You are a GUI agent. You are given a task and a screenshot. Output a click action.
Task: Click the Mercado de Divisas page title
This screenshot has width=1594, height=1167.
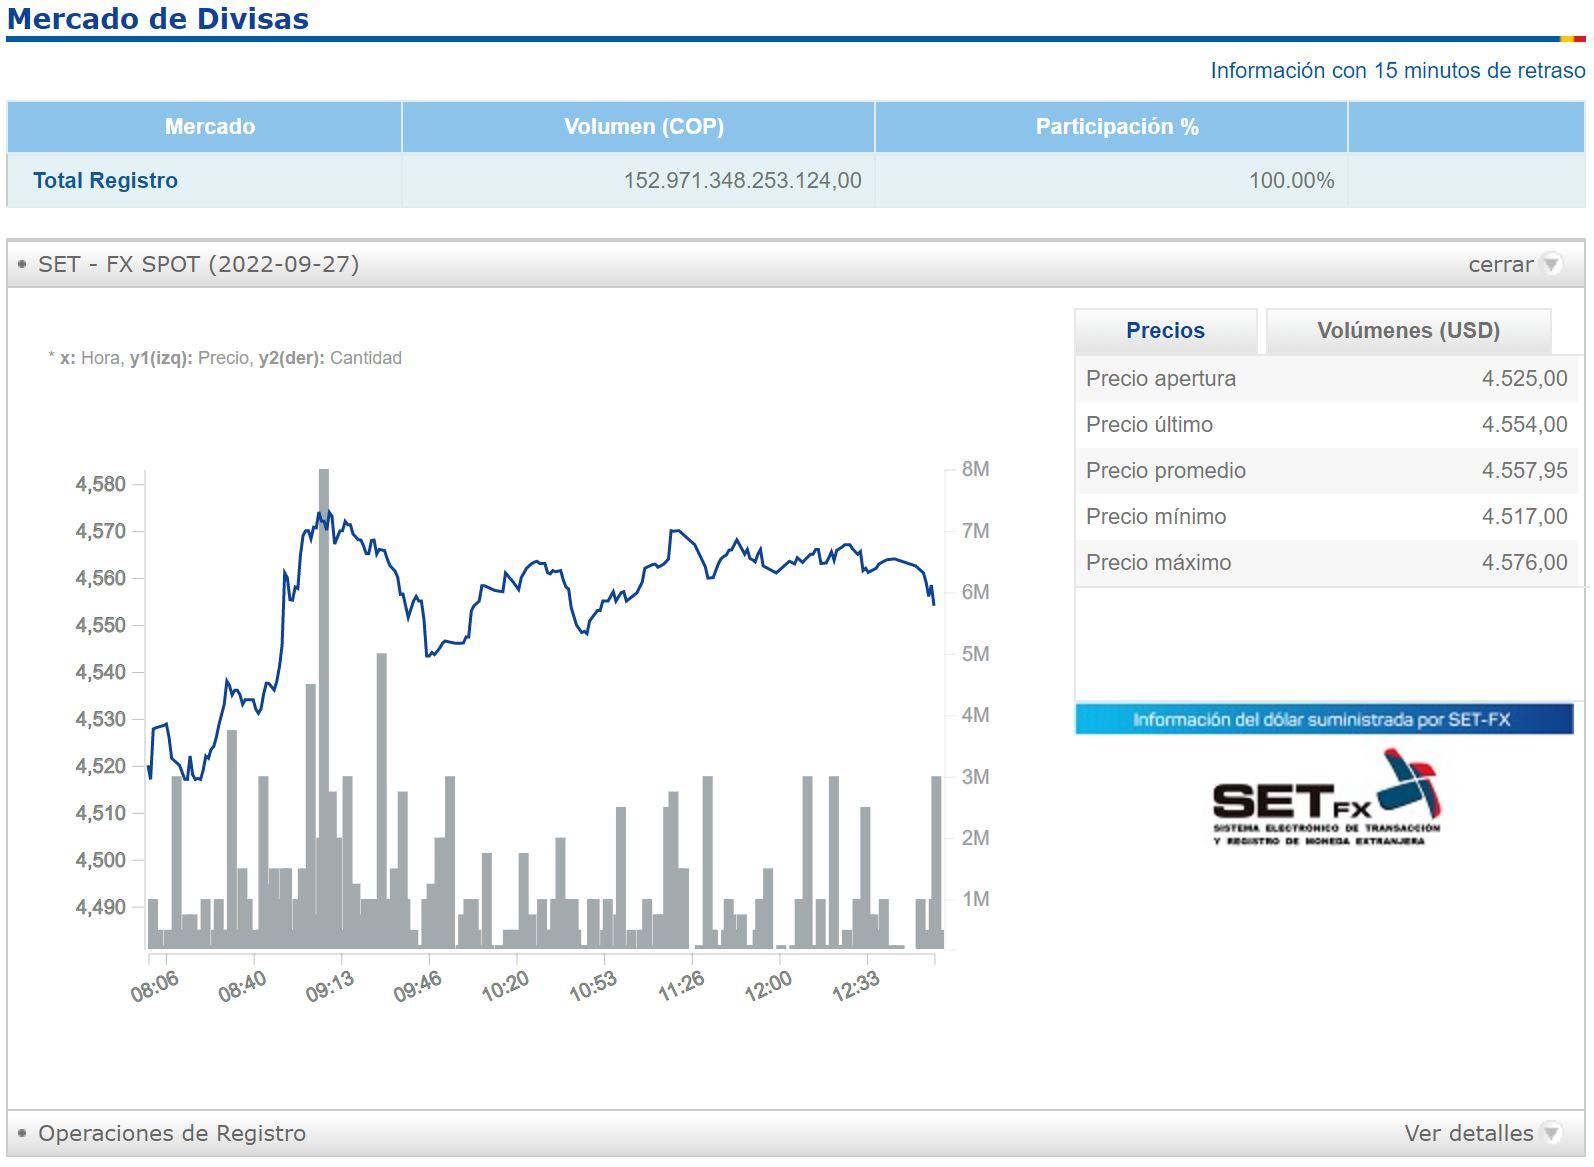pyautogui.click(x=158, y=19)
